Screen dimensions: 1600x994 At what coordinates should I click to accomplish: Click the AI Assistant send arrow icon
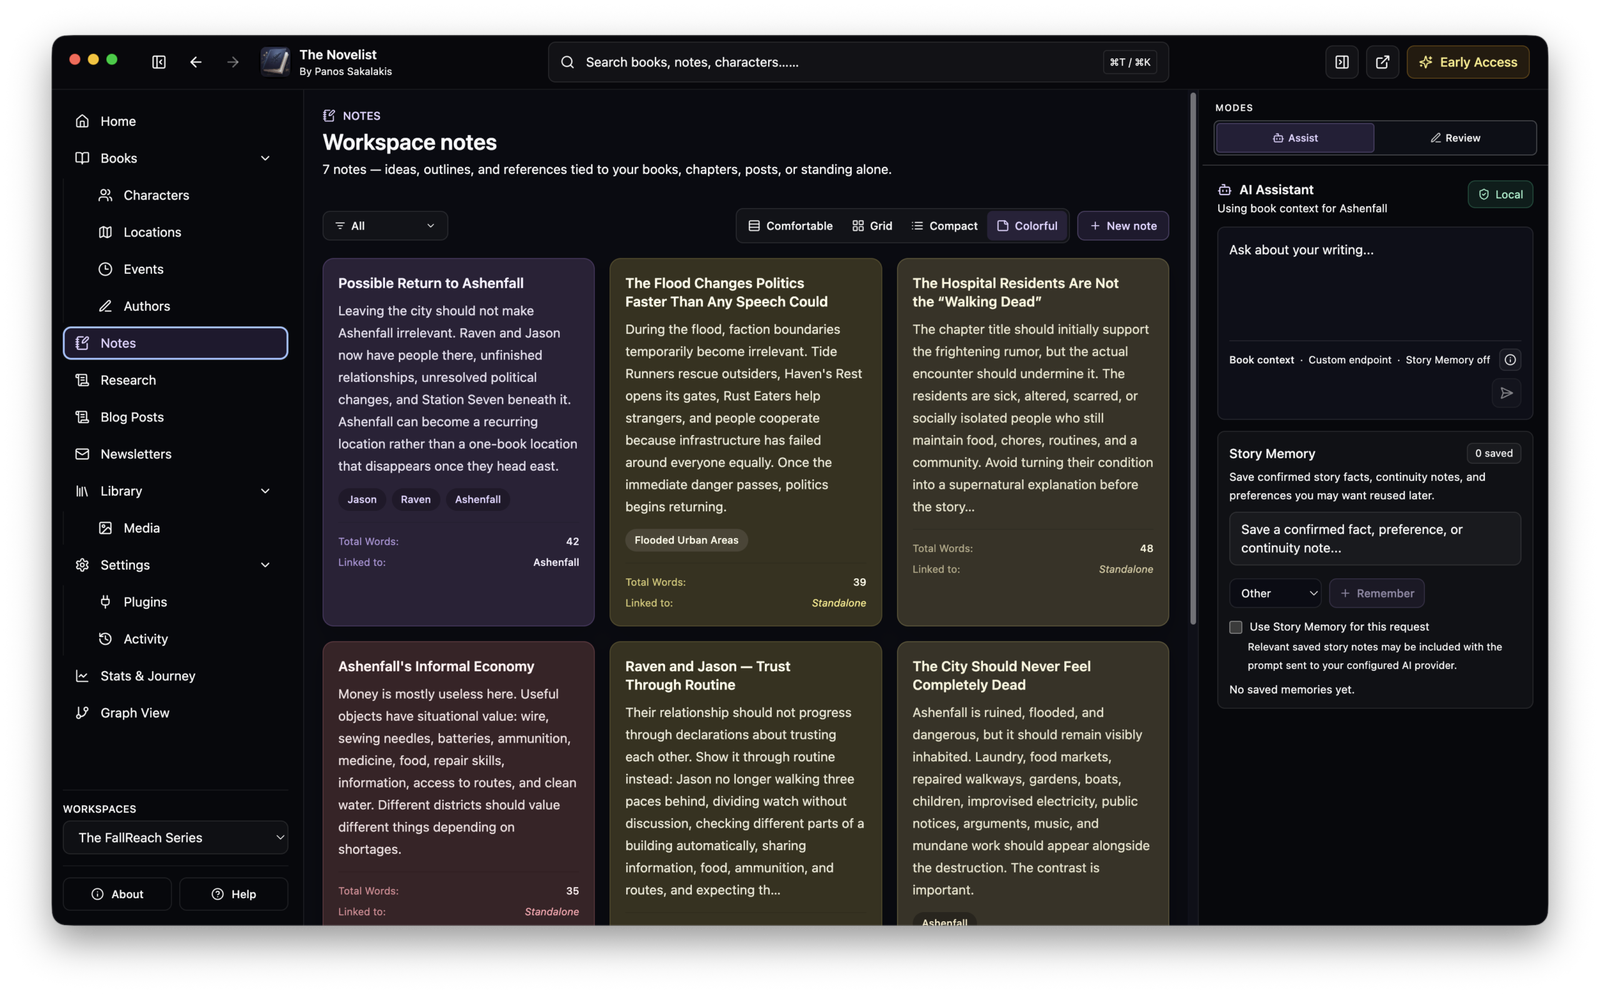click(1506, 393)
